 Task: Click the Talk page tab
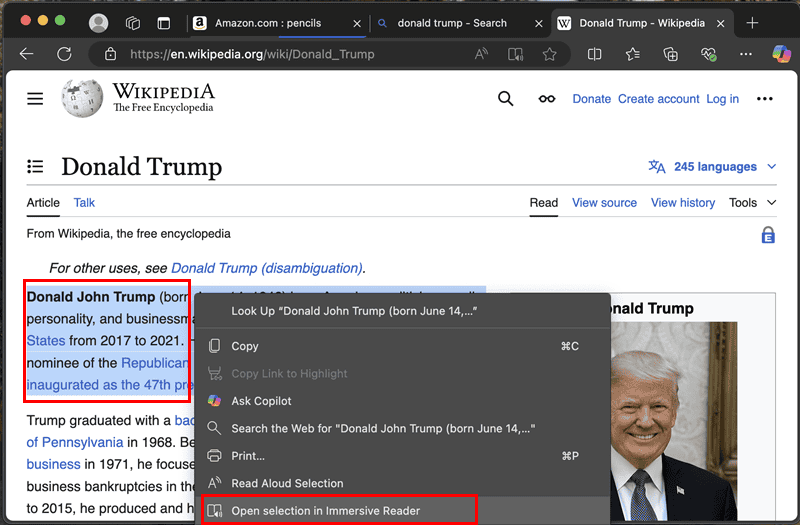click(84, 202)
